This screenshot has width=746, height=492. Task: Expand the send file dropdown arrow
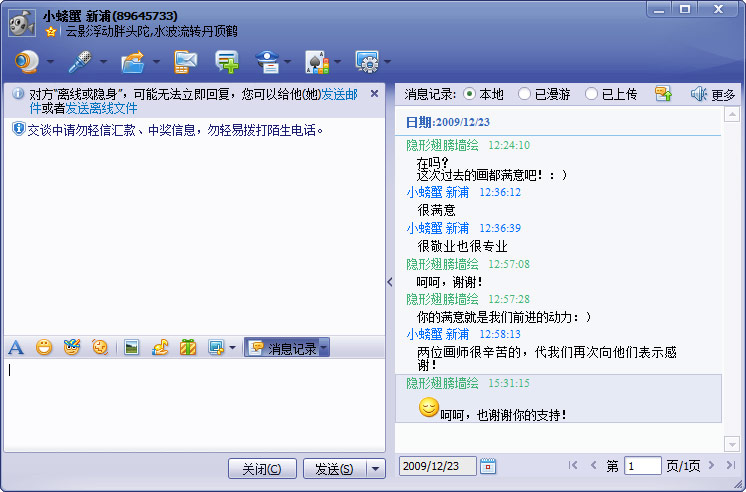point(156,62)
